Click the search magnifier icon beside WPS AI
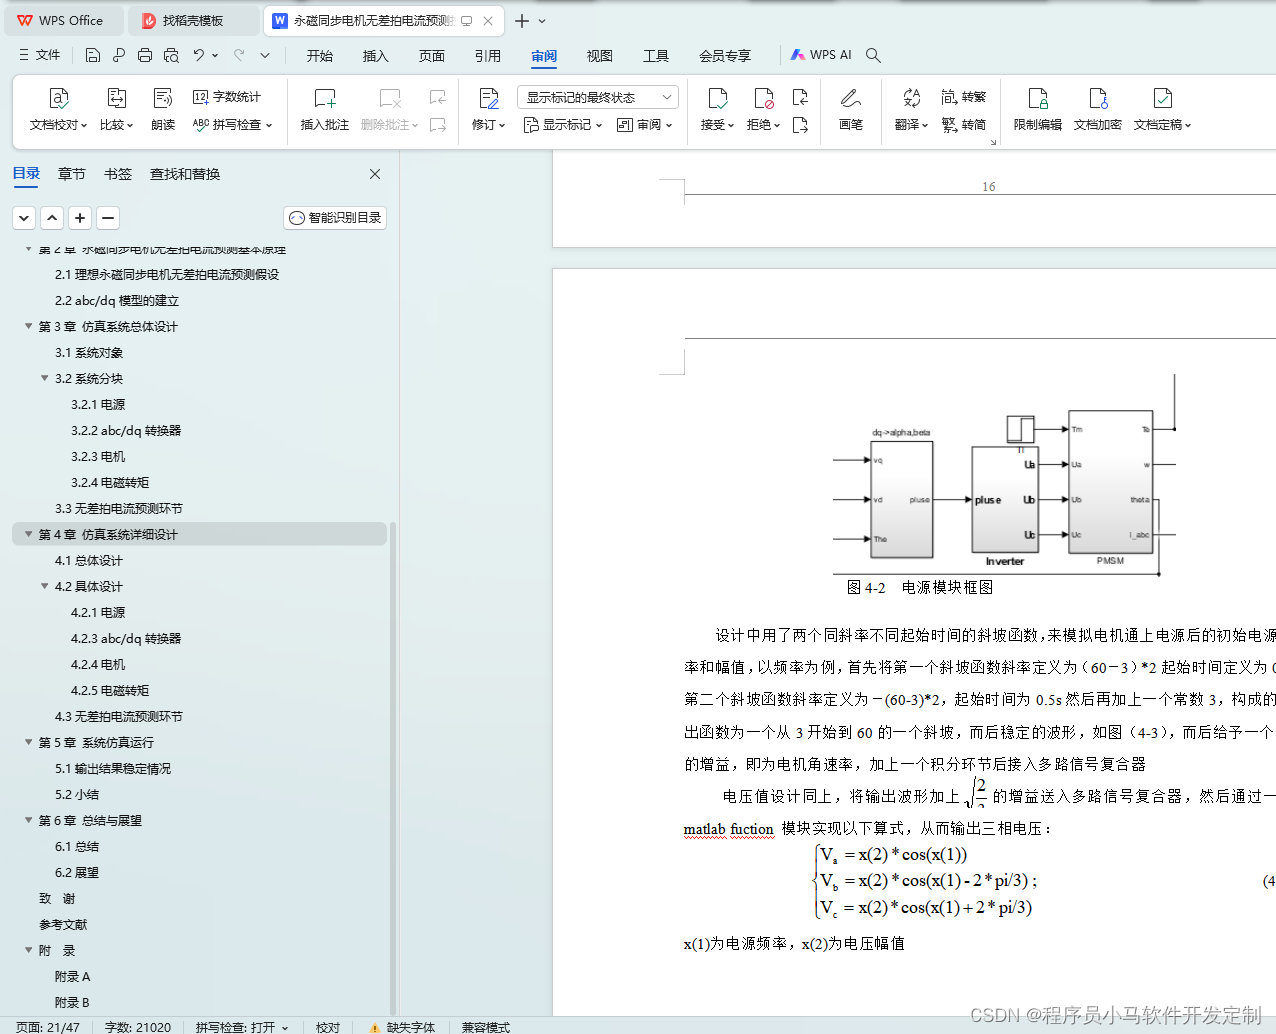 point(873,55)
